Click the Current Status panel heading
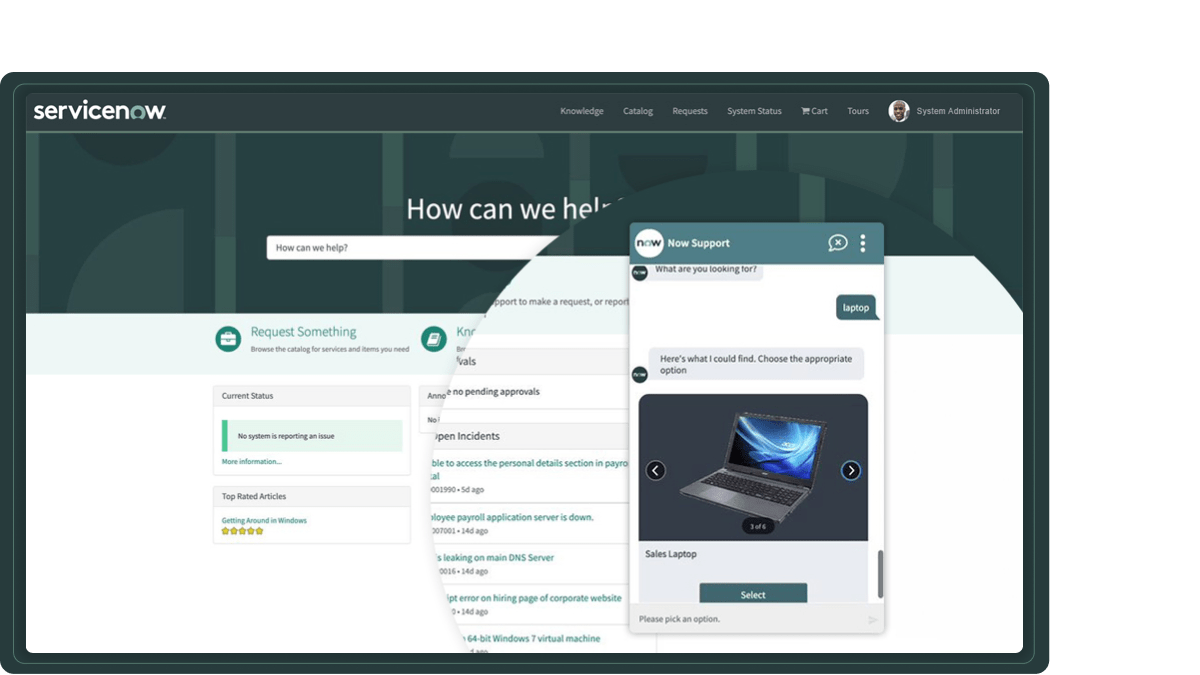Viewport: 1200px width, 675px height. (x=248, y=396)
